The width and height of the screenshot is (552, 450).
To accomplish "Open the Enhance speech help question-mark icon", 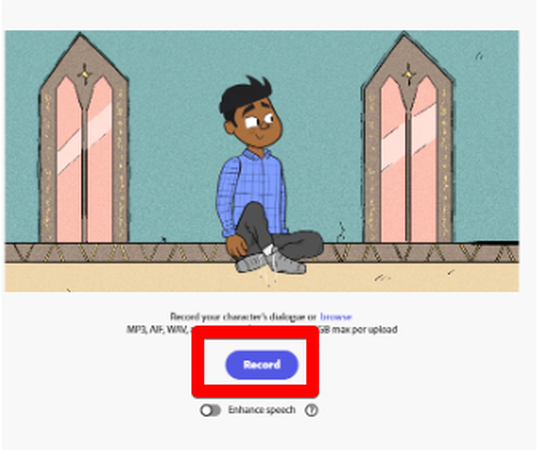I will (x=311, y=410).
